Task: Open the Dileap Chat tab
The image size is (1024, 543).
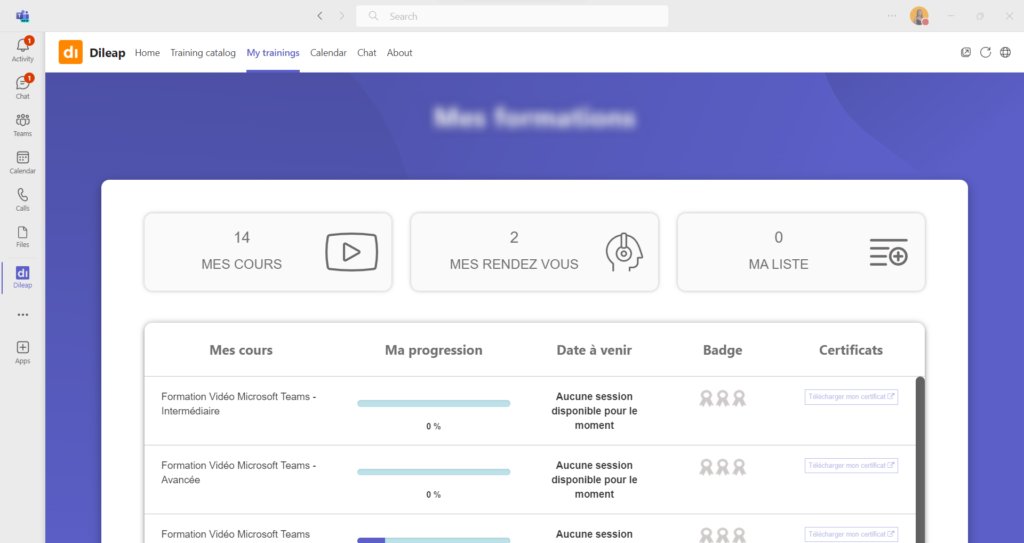Action: [366, 53]
